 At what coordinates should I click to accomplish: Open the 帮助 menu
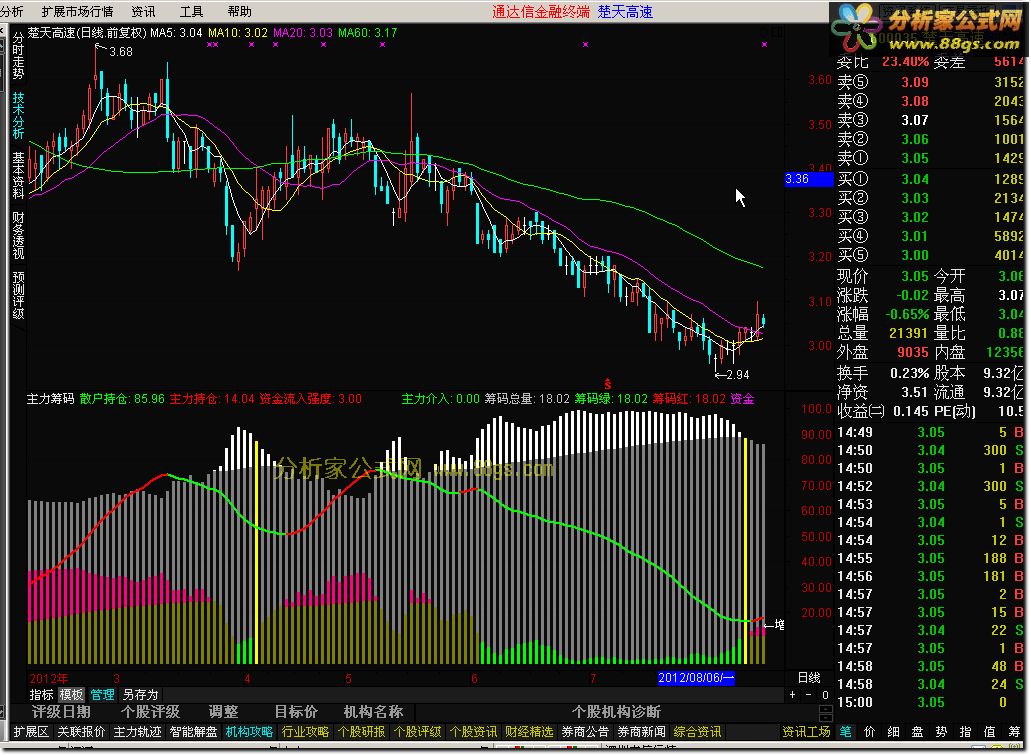(239, 11)
